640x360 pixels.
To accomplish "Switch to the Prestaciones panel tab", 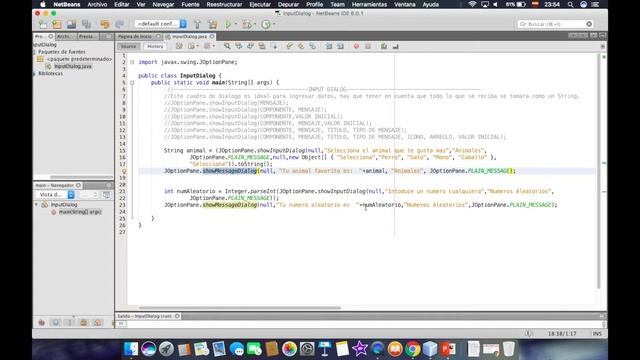I will tap(87, 37).
